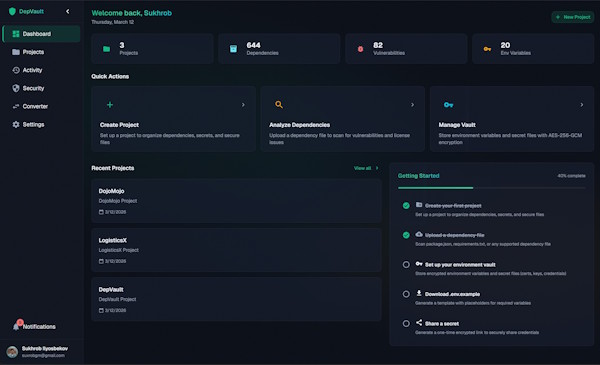This screenshot has width=600, height=365.
Task: Click the Dependencies package box icon
Action: pyautogui.click(x=233, y=49)
